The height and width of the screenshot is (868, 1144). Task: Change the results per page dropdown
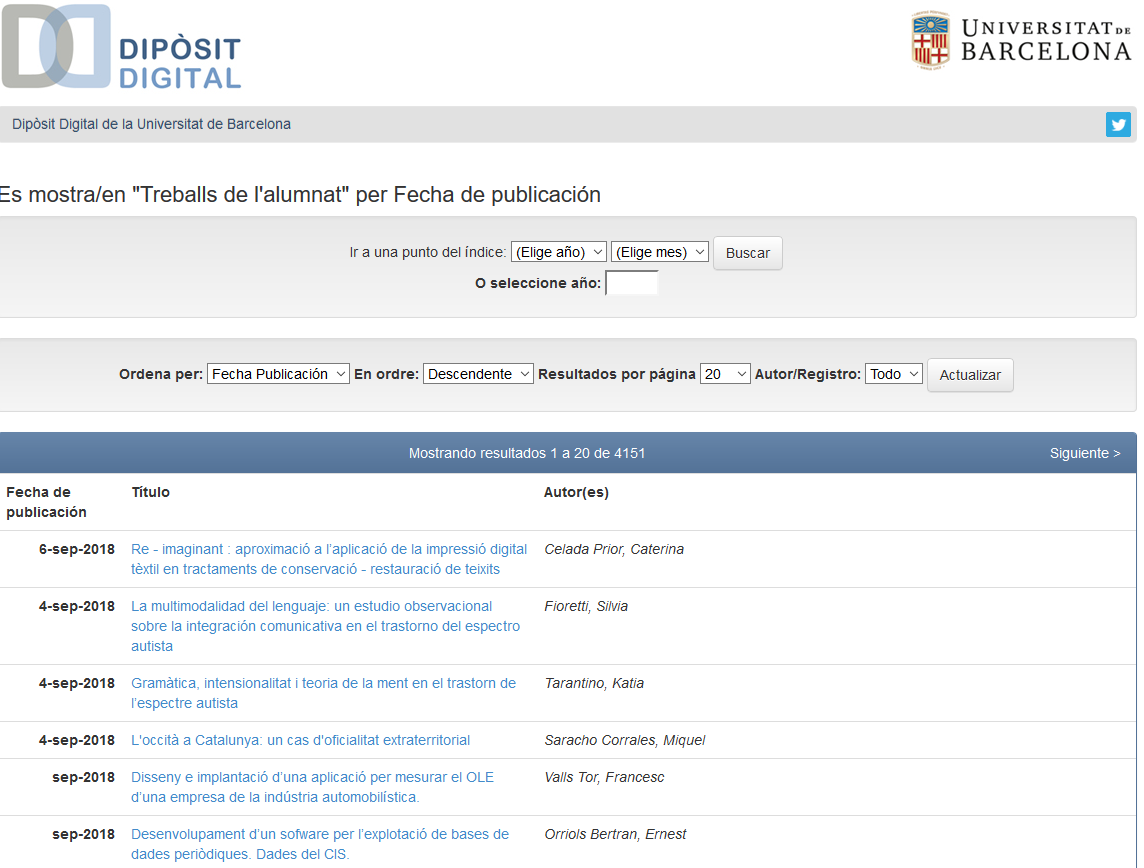coord(725,374)
